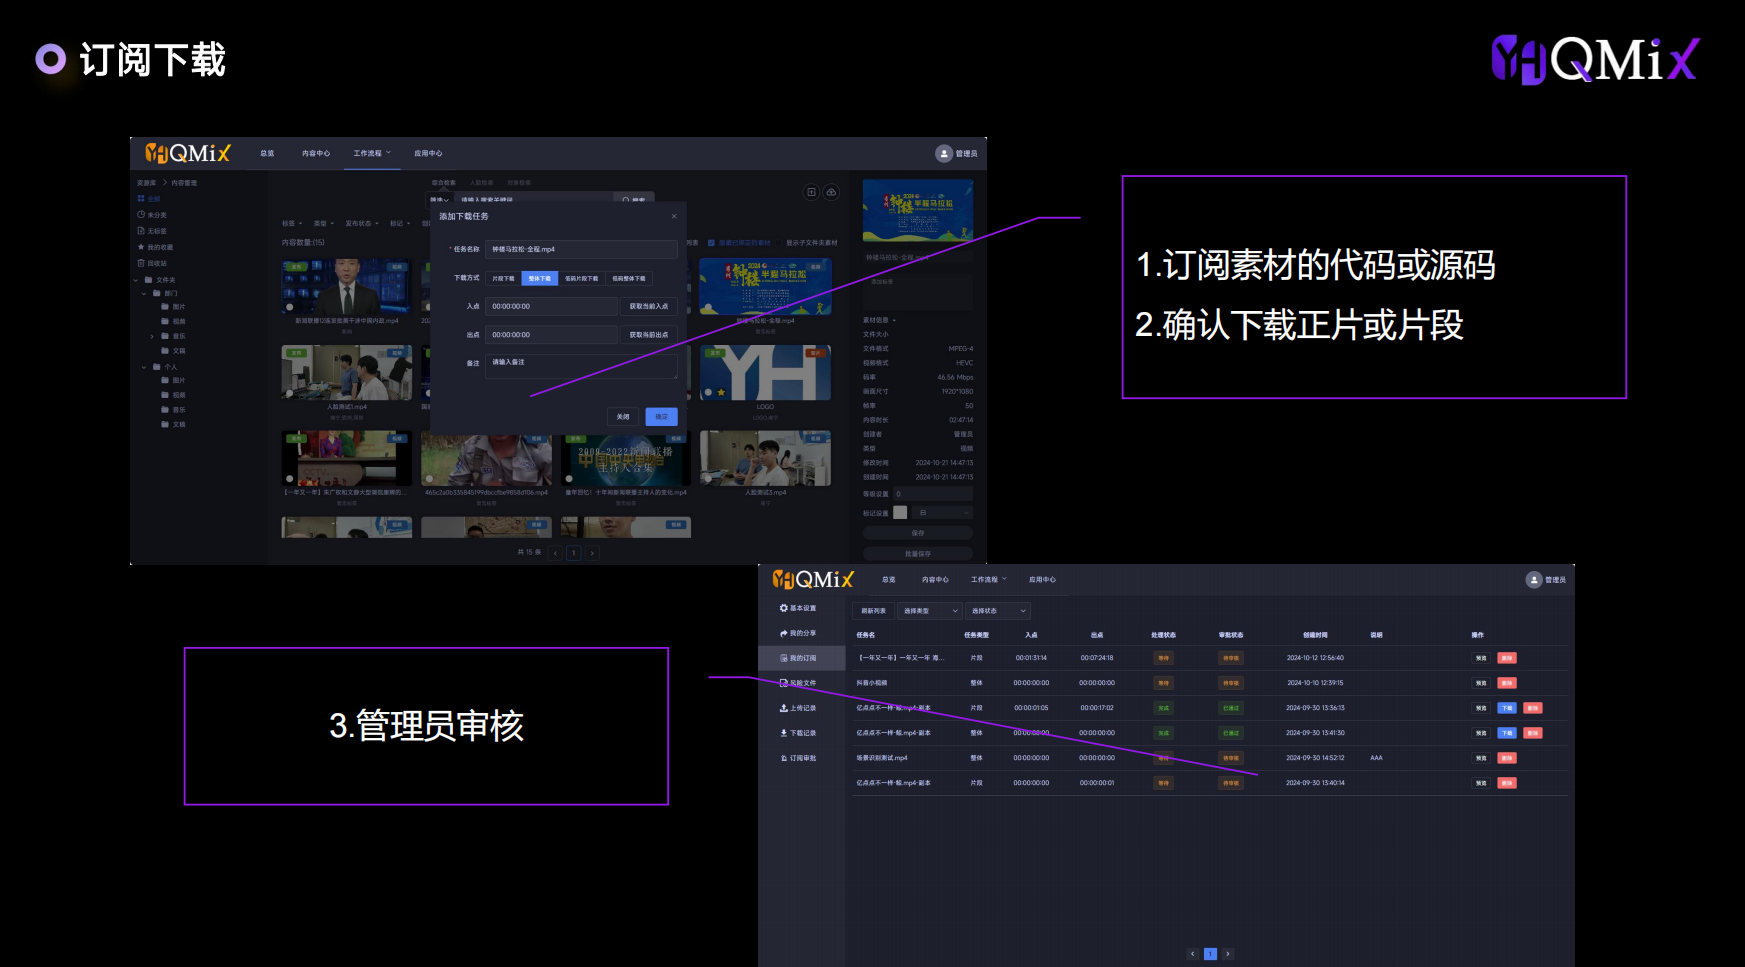
Task: Click the 标记设置 color swatch
Action: click(x=900, y=513)
